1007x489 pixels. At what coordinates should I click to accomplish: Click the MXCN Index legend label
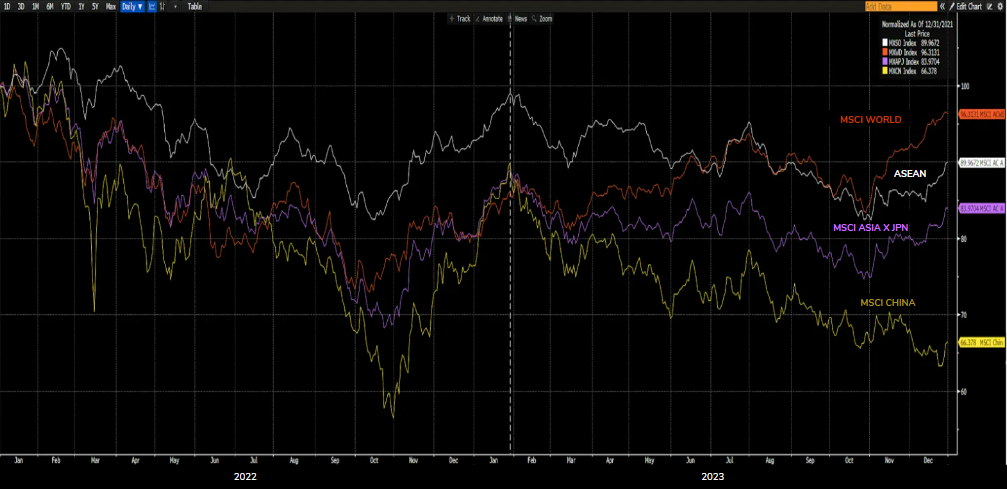(902, 71)
